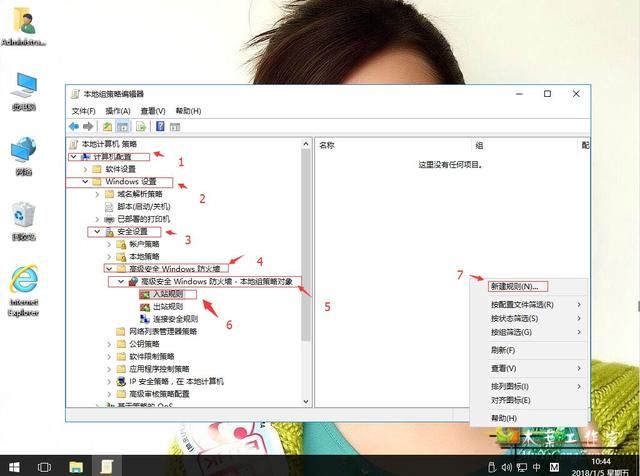Click tree pane scrollbar down arrow
This screenshot has height=476, width=640.
(x=306, y=401)
